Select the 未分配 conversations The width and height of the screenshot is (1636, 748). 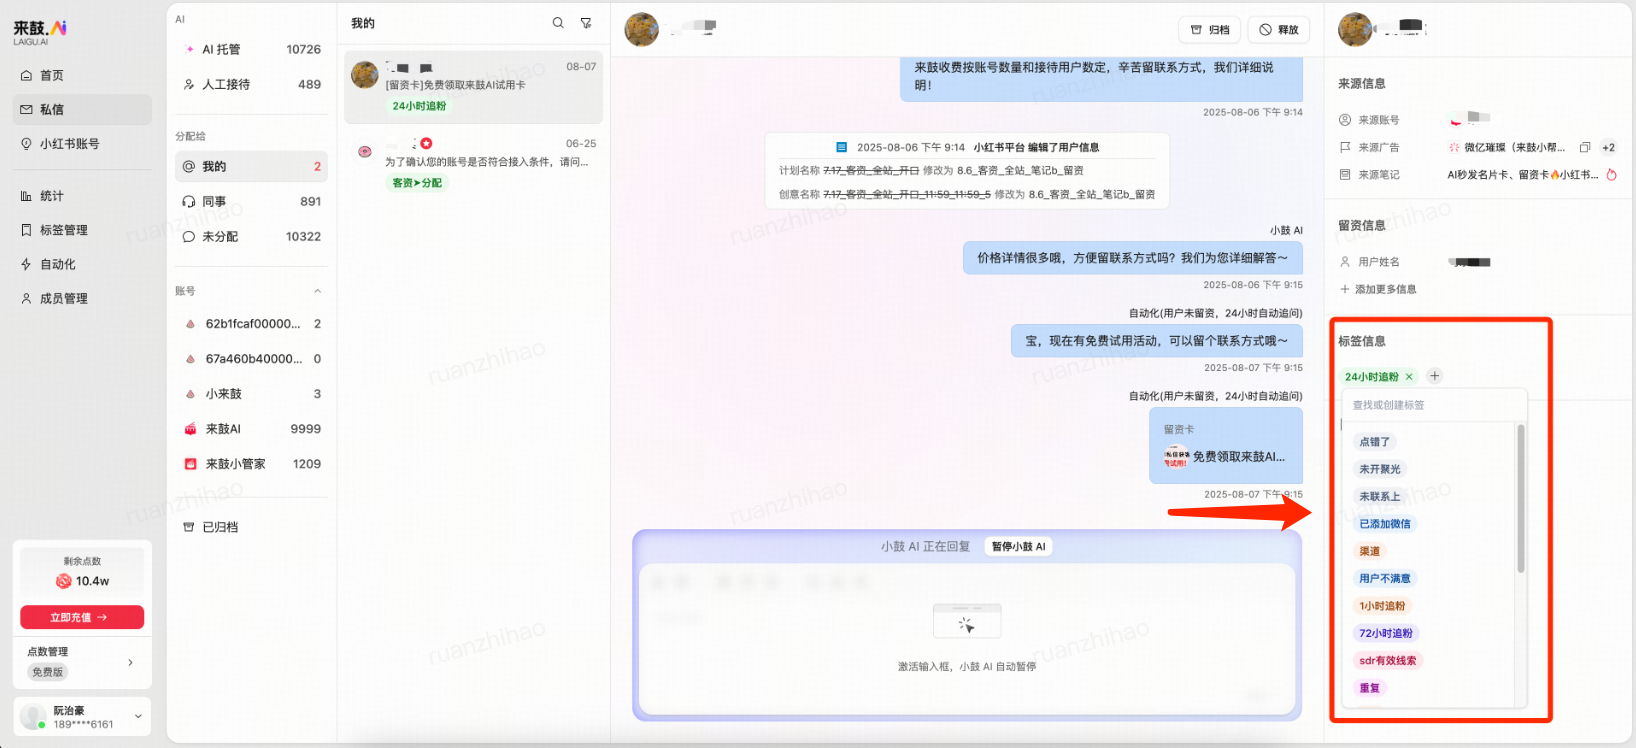[251, 236]
